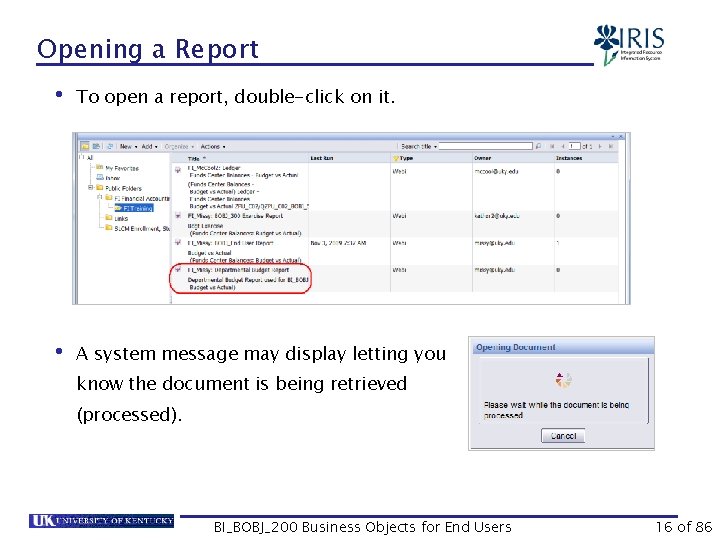Click the first Ledger report icon
The width and height of the screenshot is (720, 540).
click(178, 170)
